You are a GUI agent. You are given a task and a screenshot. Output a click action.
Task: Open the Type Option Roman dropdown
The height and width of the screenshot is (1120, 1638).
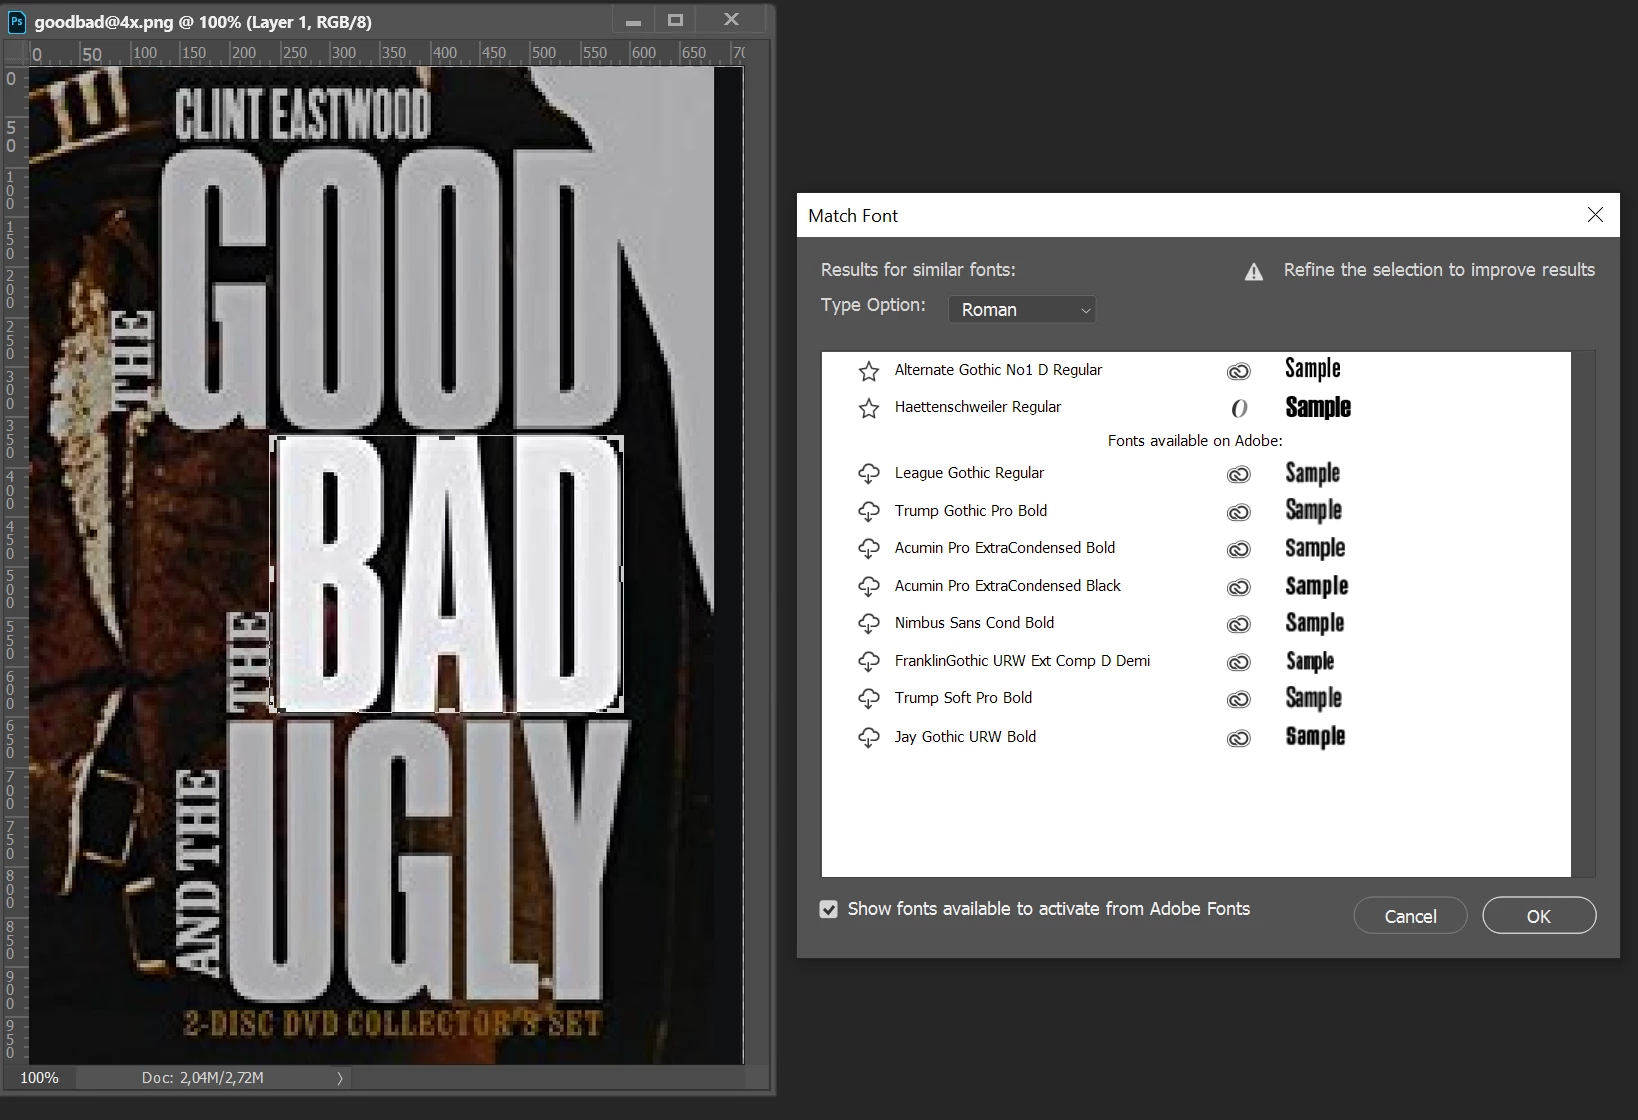click(1022, 310)
